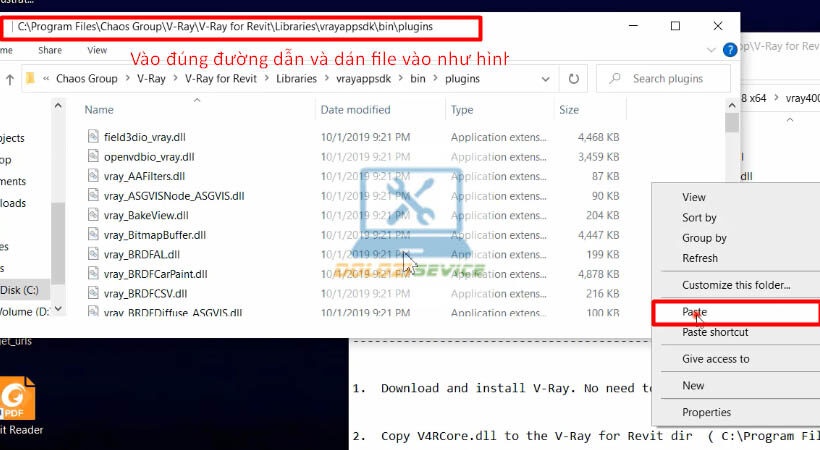Sort files by the Type column
The width and height of the screenshot is (820, 450).
pyautogui.click(x=462, y=110)
